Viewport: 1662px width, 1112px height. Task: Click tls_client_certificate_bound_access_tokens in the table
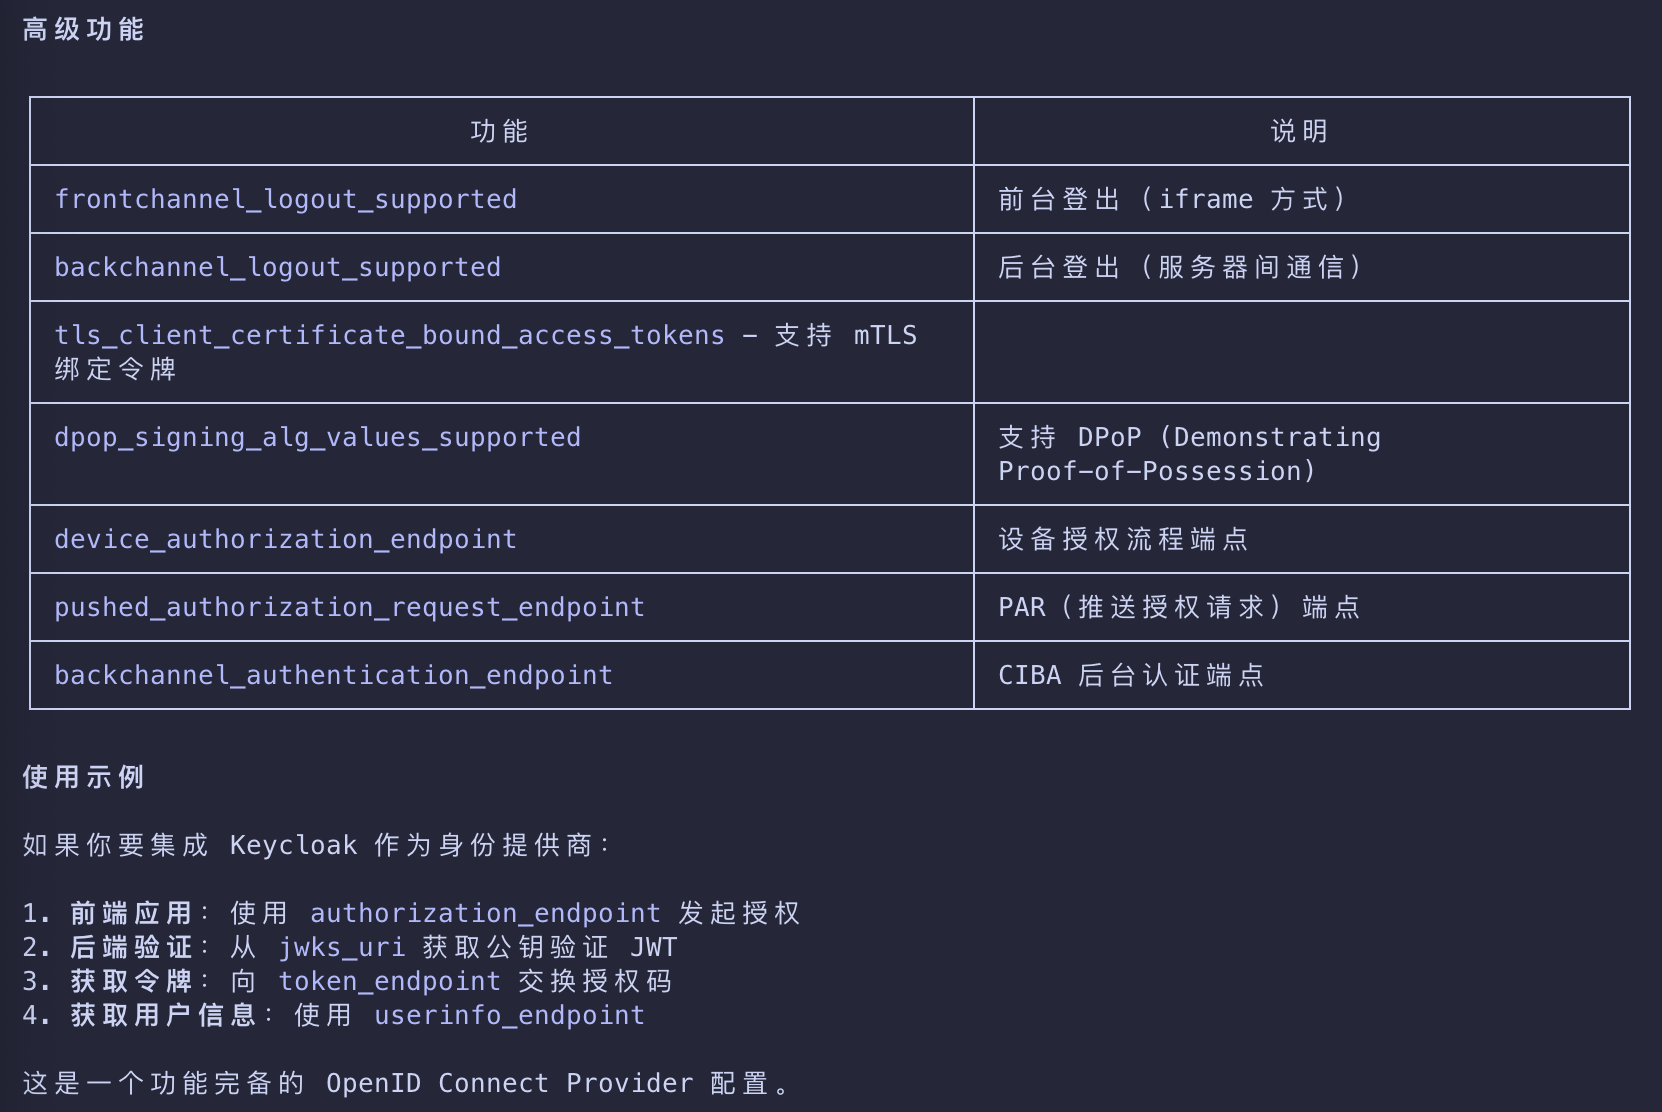point(389,335)
